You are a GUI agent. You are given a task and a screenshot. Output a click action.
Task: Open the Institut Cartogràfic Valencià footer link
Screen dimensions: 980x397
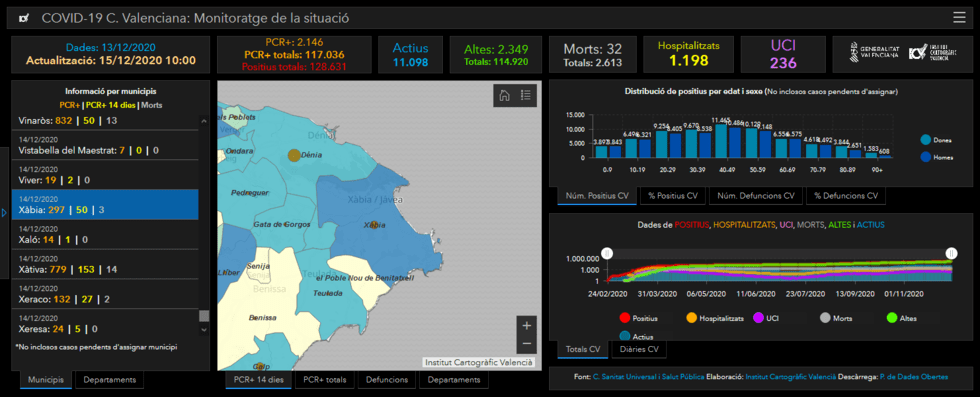pos(791,377)
